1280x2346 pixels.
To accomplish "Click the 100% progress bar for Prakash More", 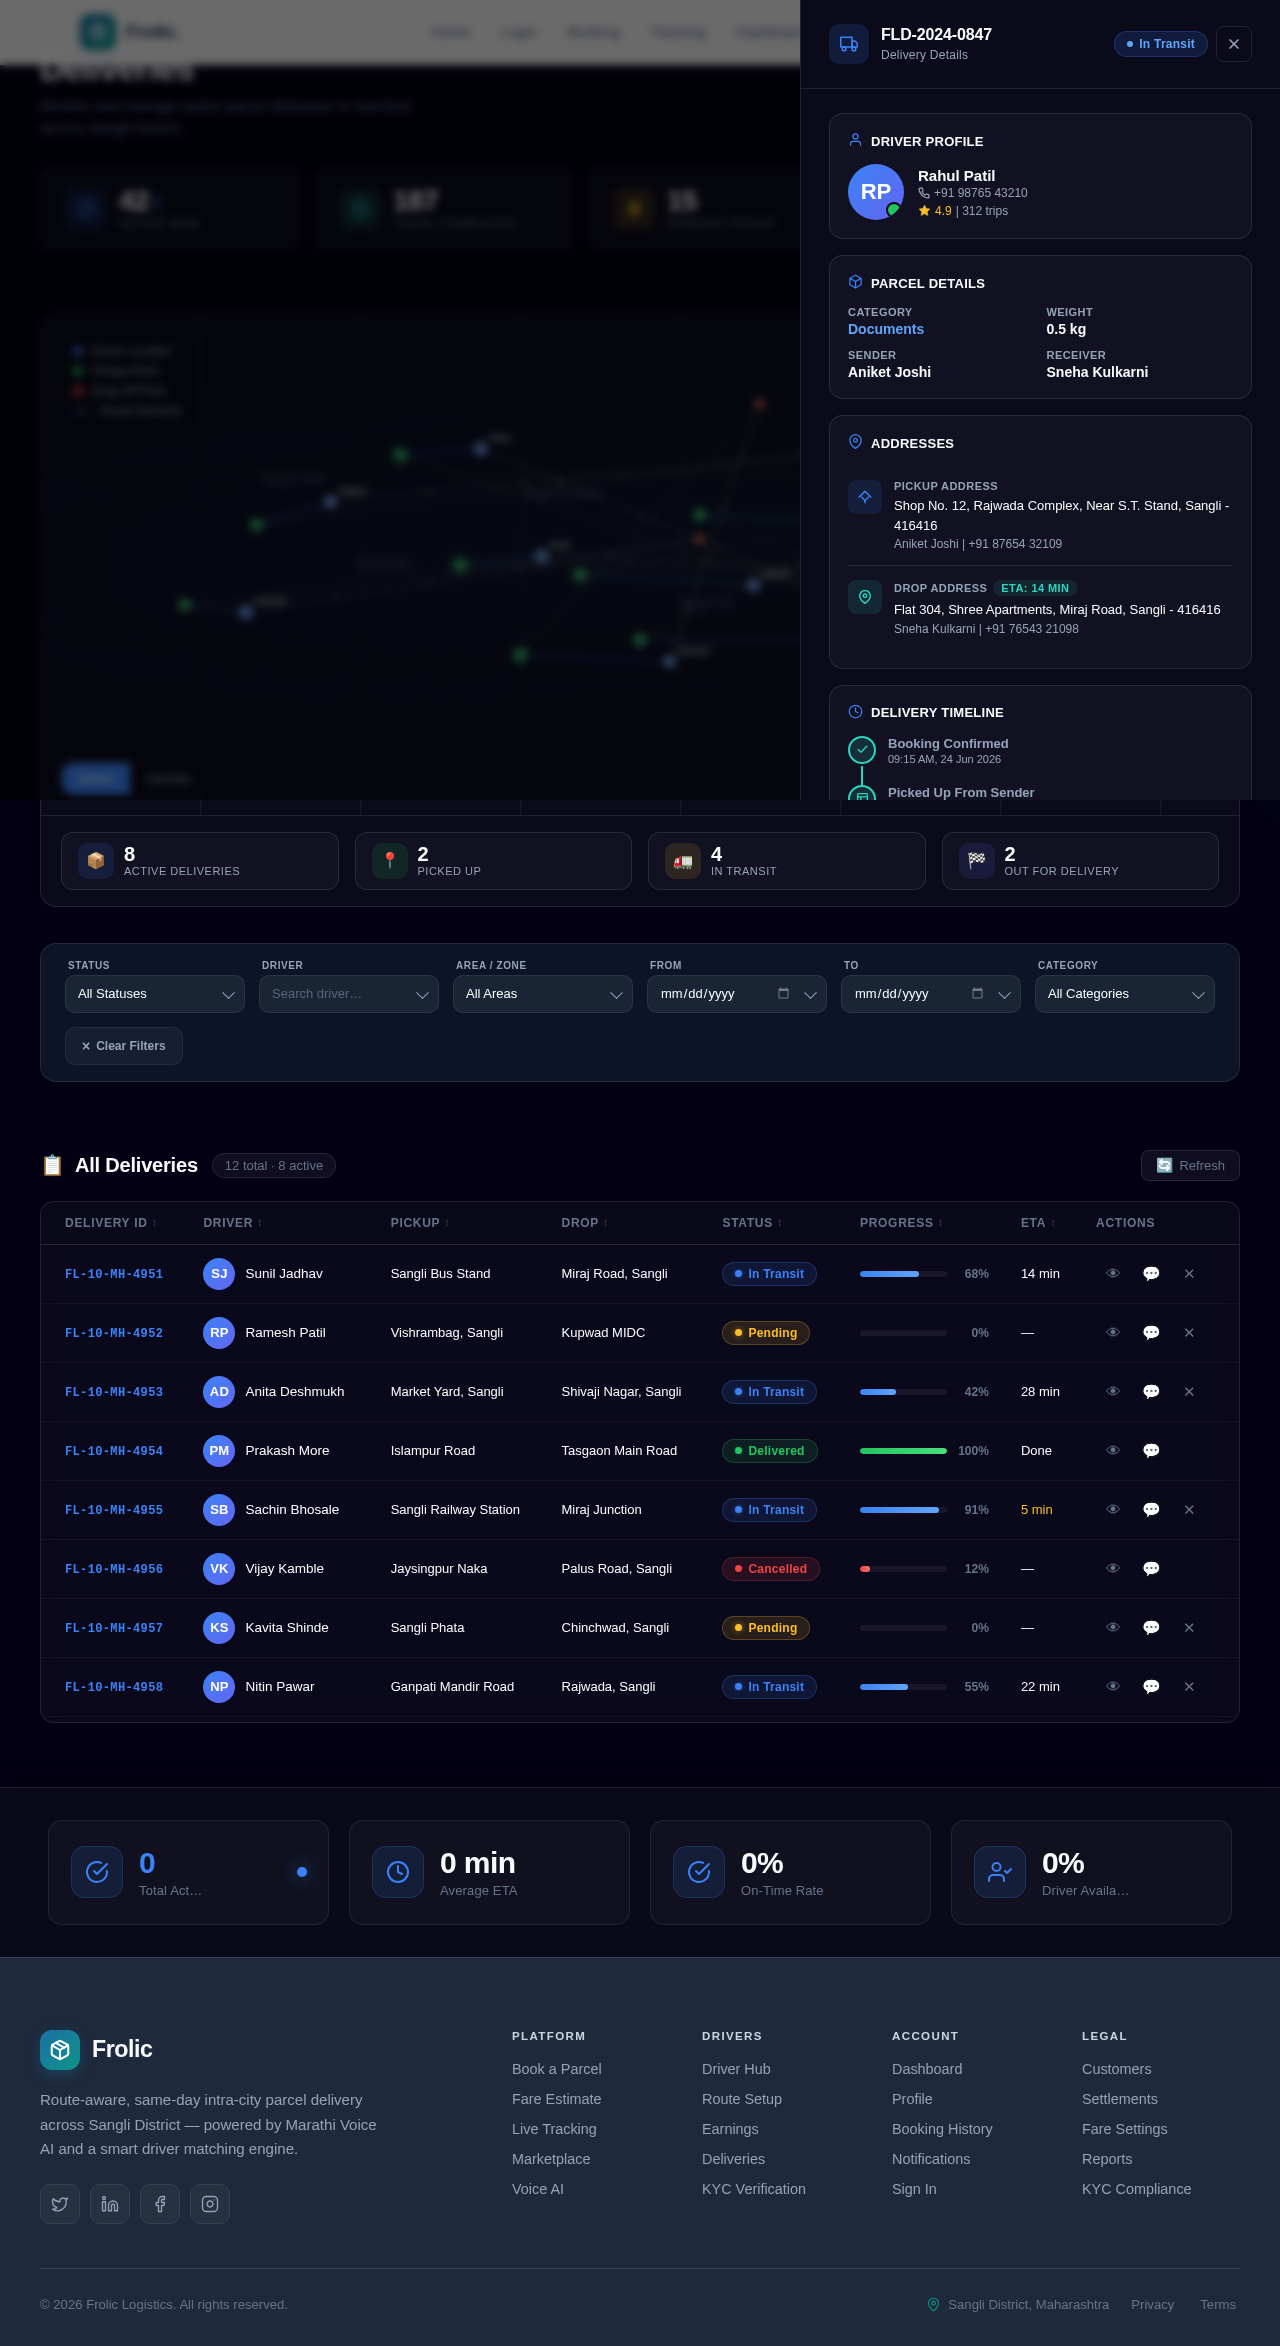I will pyautogui.click(x=903, y=1451).
